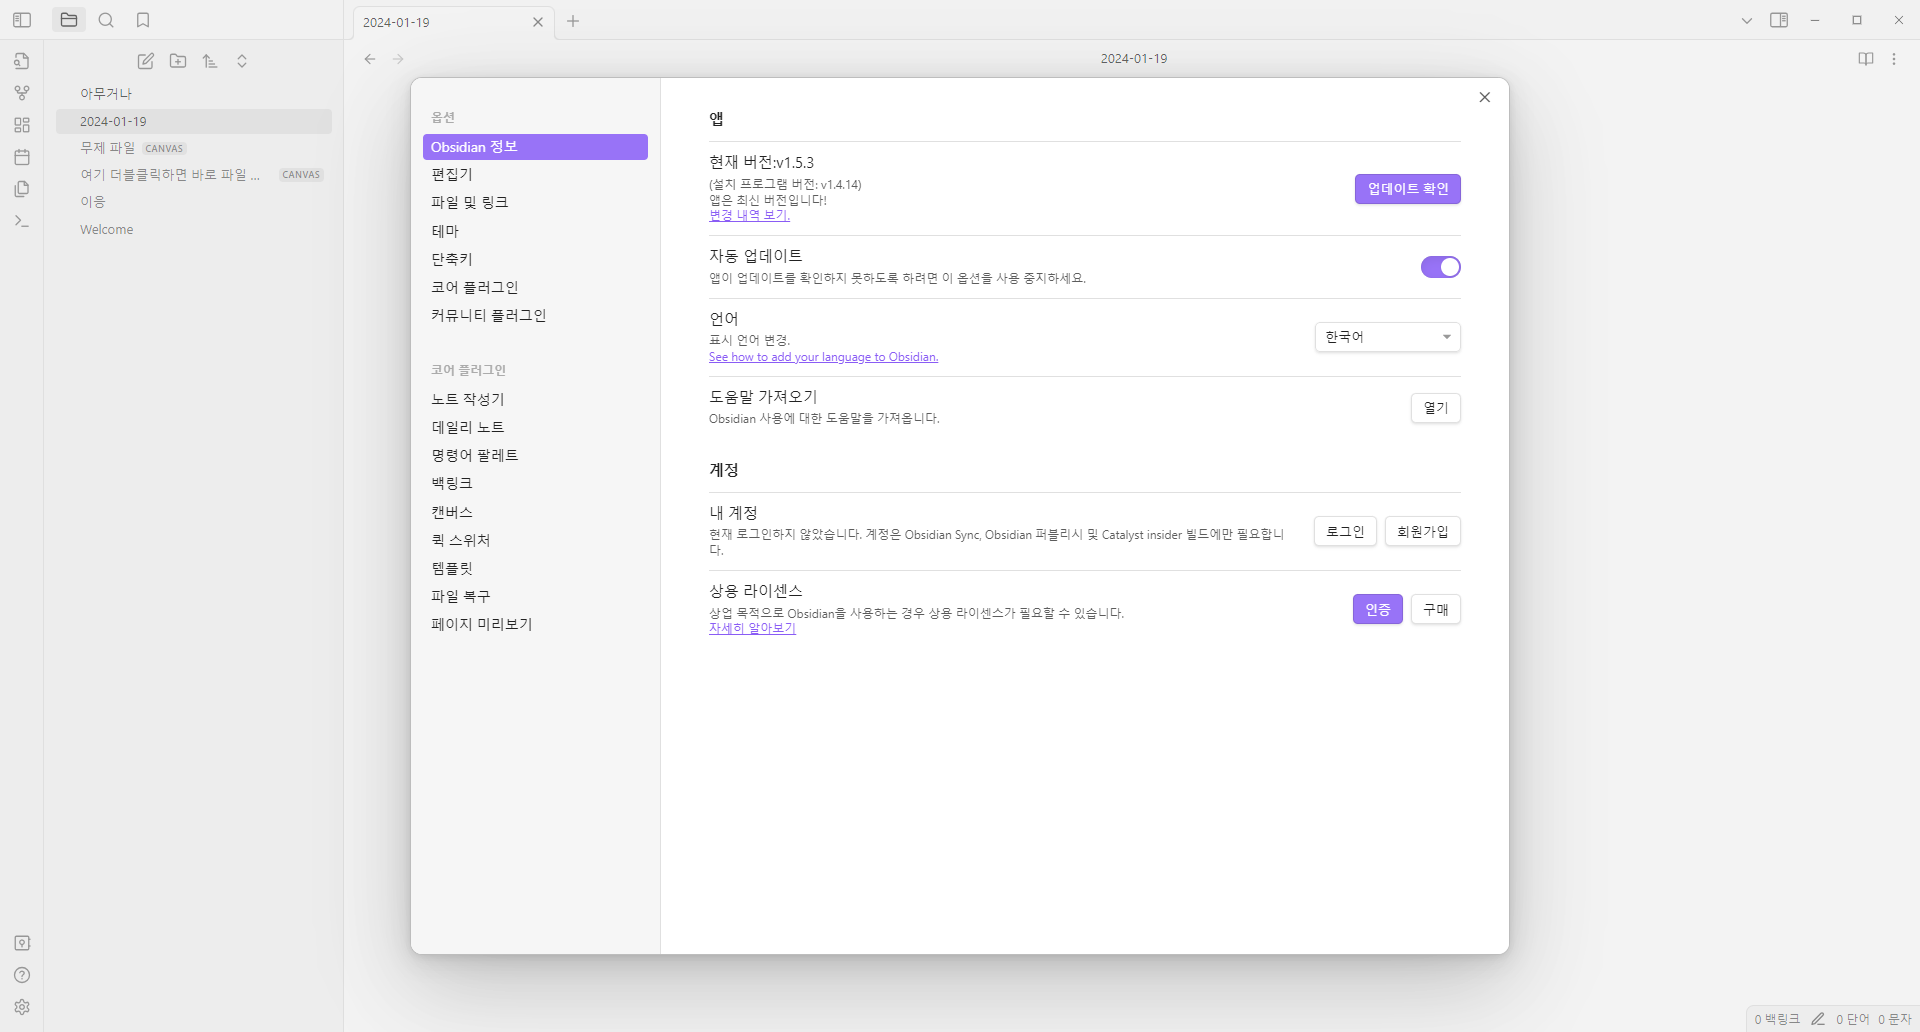This screenshot has width=1920, height=1032.
Task: Select the 아무거나 file in explorer
Action: click(x=194, y=93)
